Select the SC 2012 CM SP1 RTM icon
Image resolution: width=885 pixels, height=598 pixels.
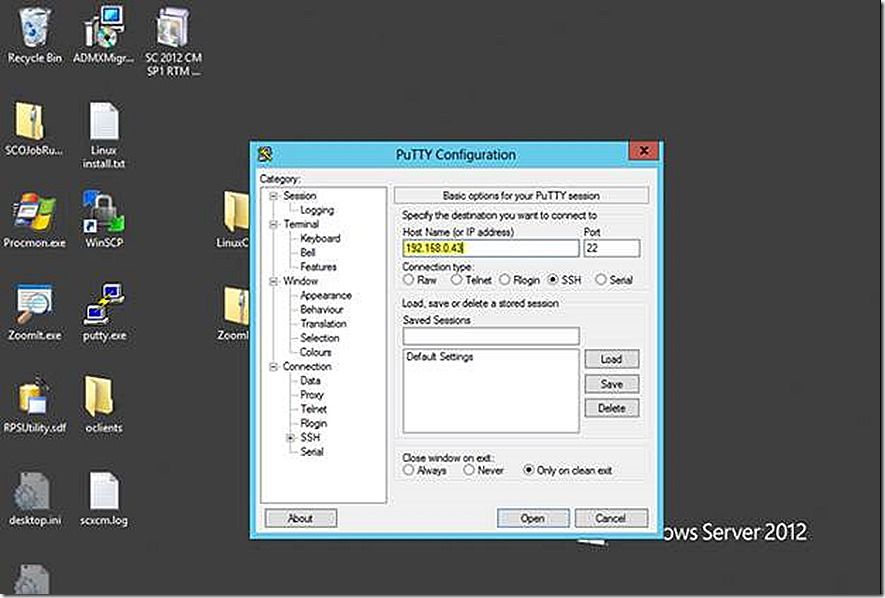pos(173,41)
